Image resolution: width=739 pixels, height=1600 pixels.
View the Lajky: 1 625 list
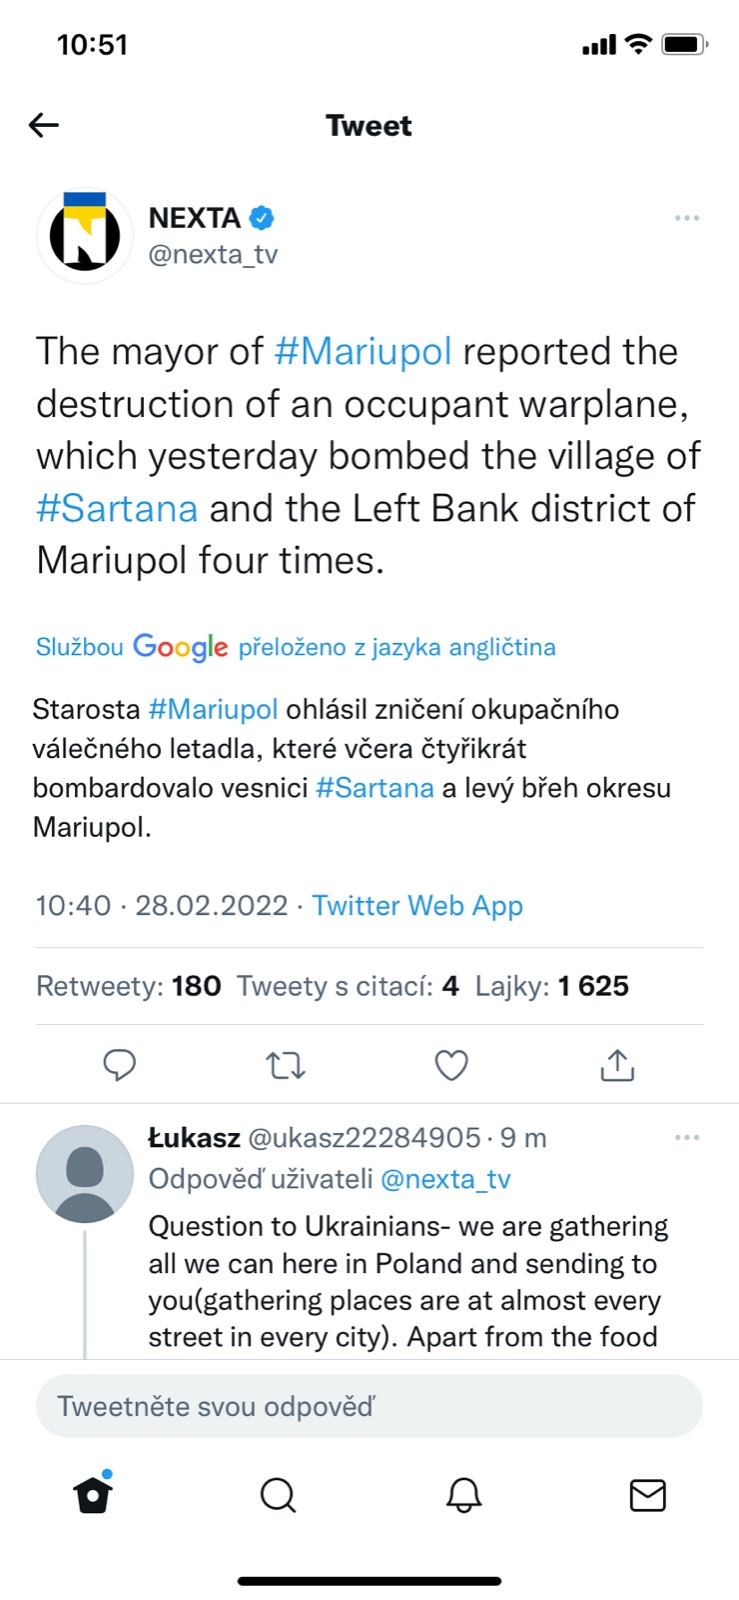click(x=552, y=986)
